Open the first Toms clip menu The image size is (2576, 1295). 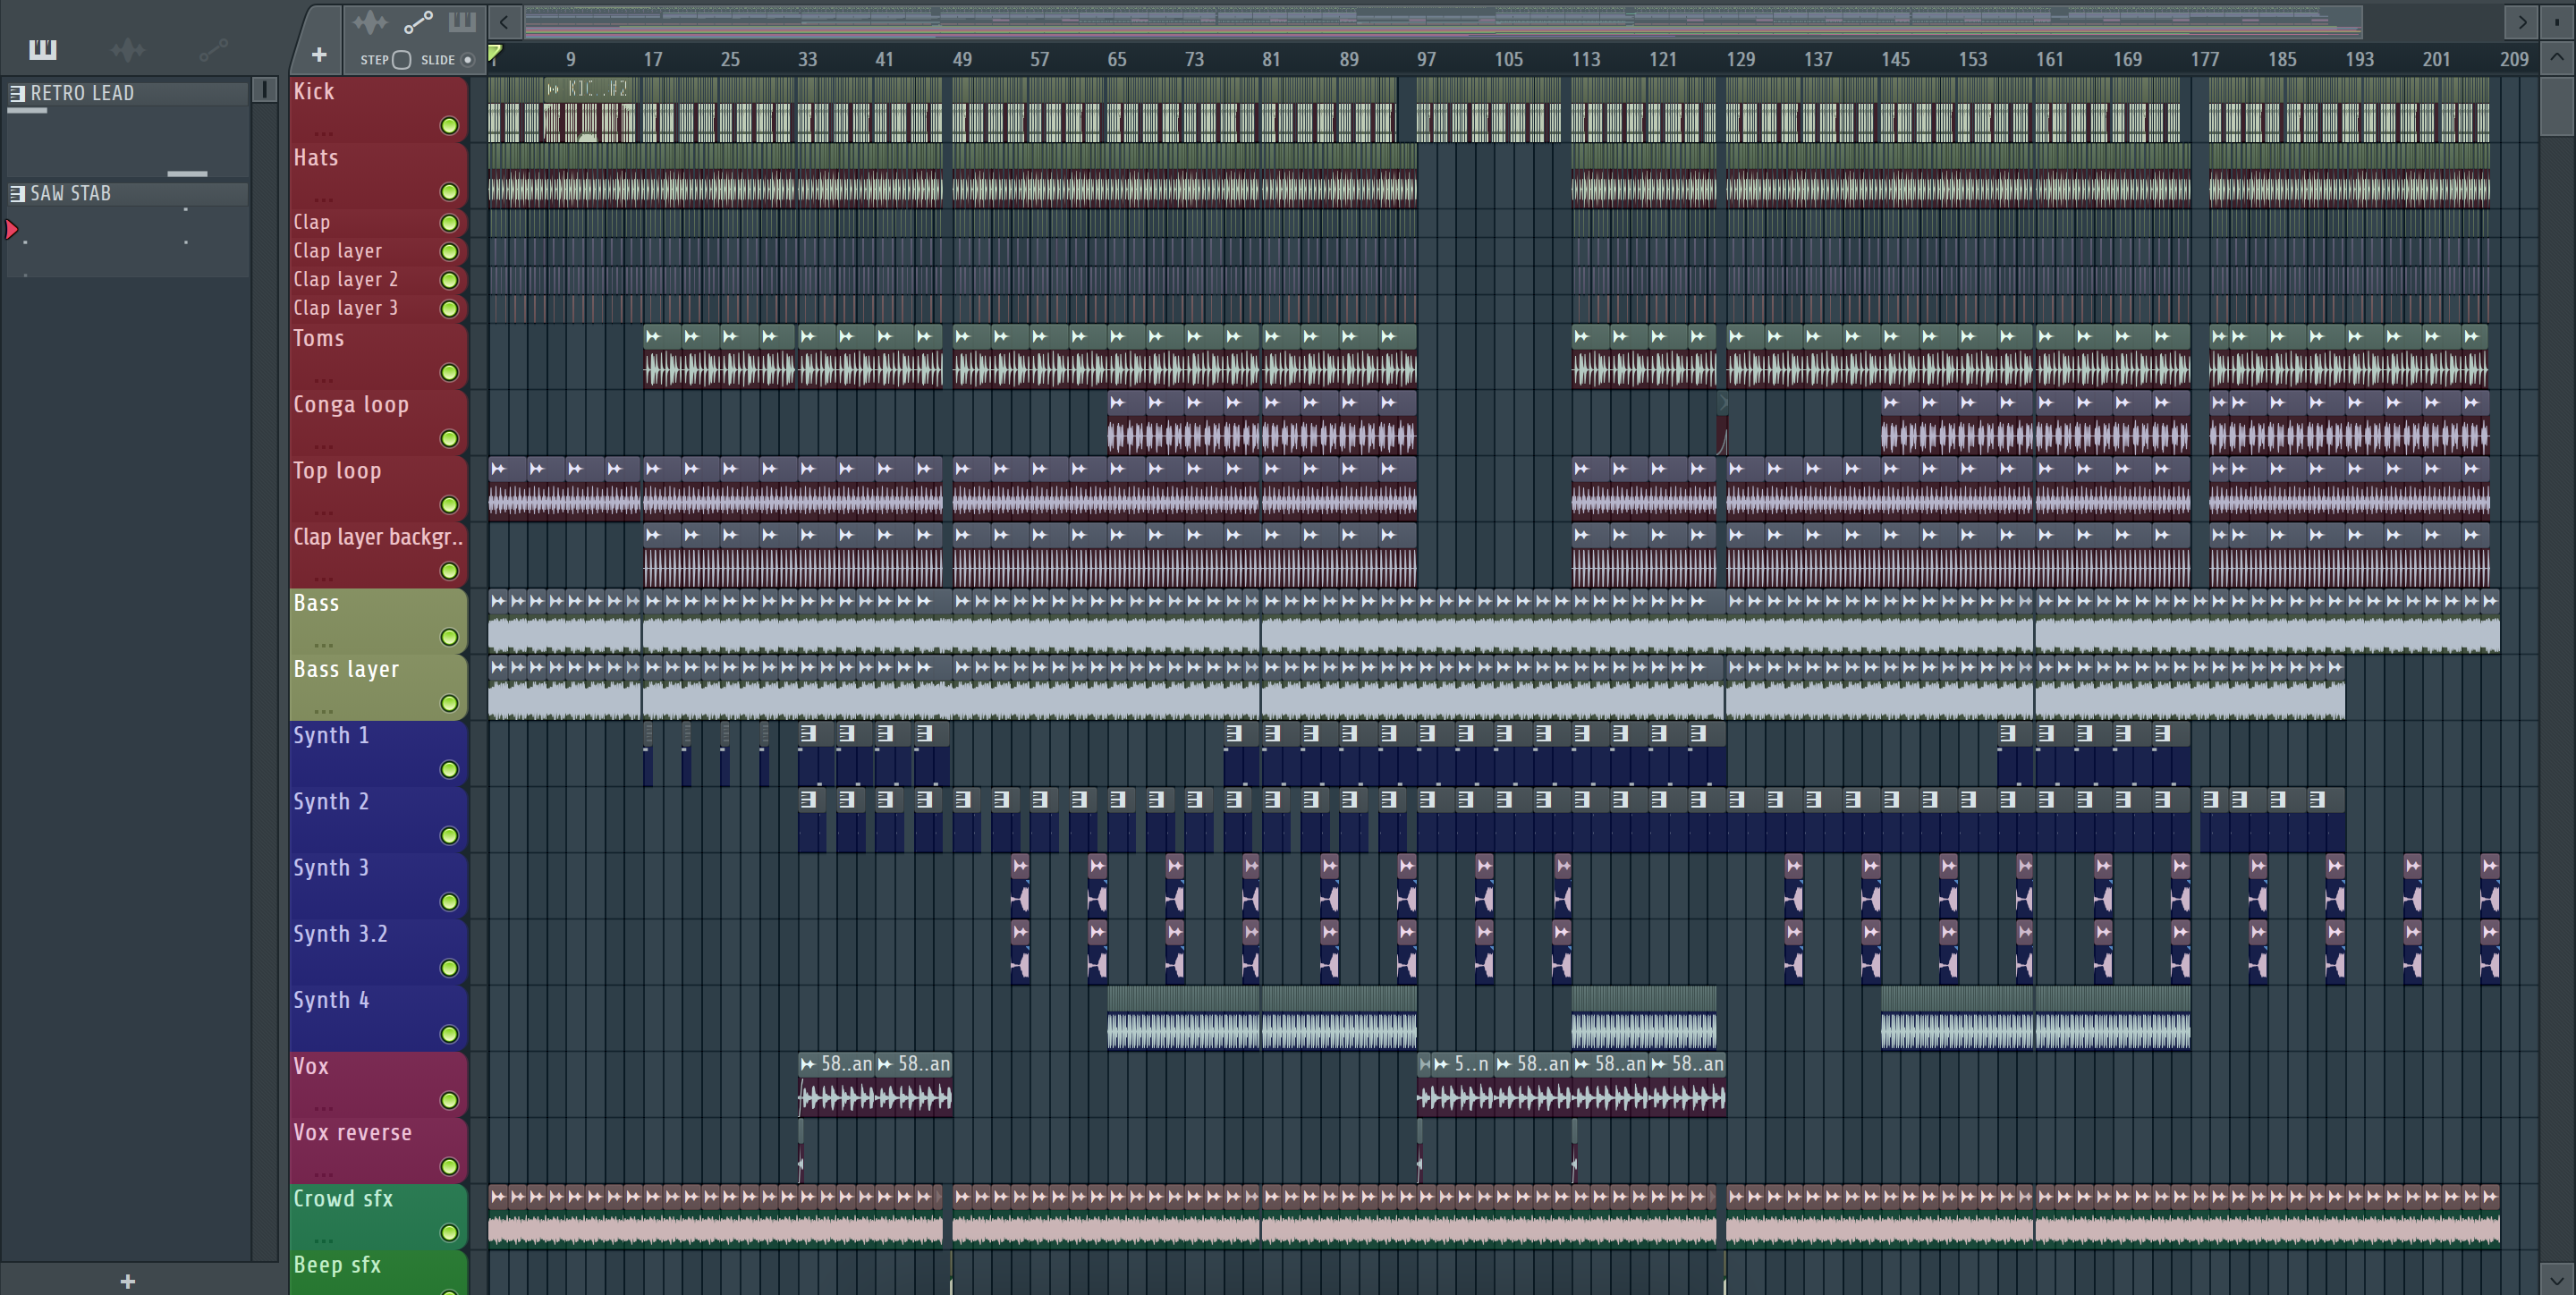click(653, 337)
